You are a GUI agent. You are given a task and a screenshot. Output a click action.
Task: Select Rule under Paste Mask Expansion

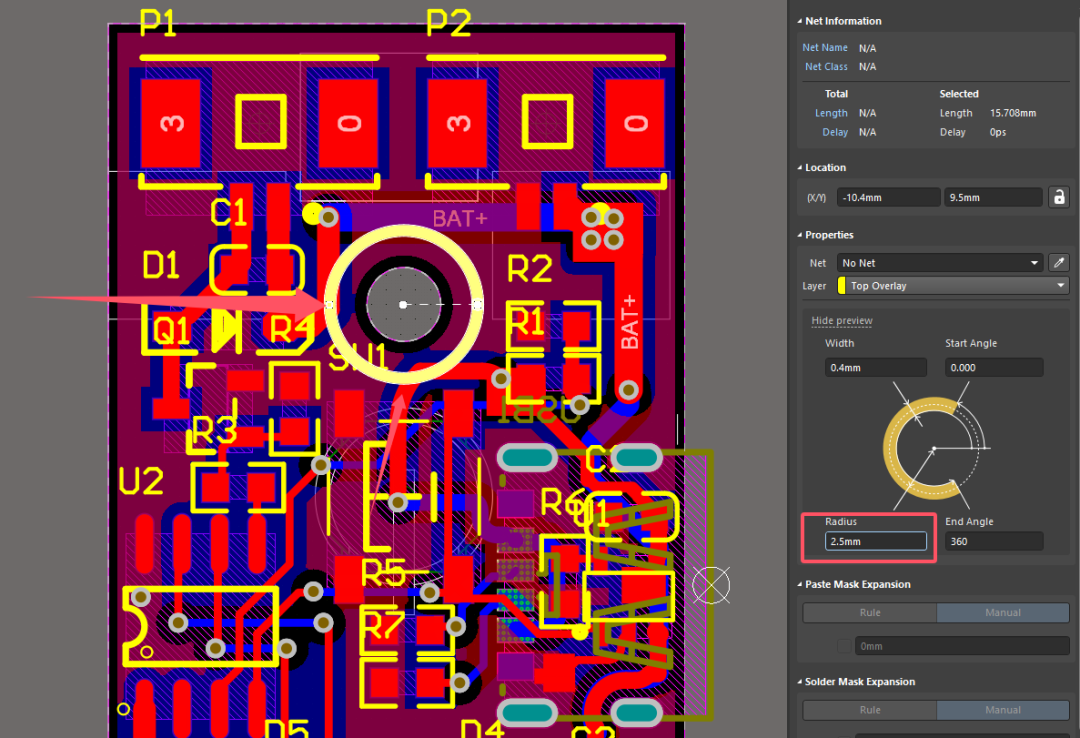pyautogui.click(x=869, y=613)
